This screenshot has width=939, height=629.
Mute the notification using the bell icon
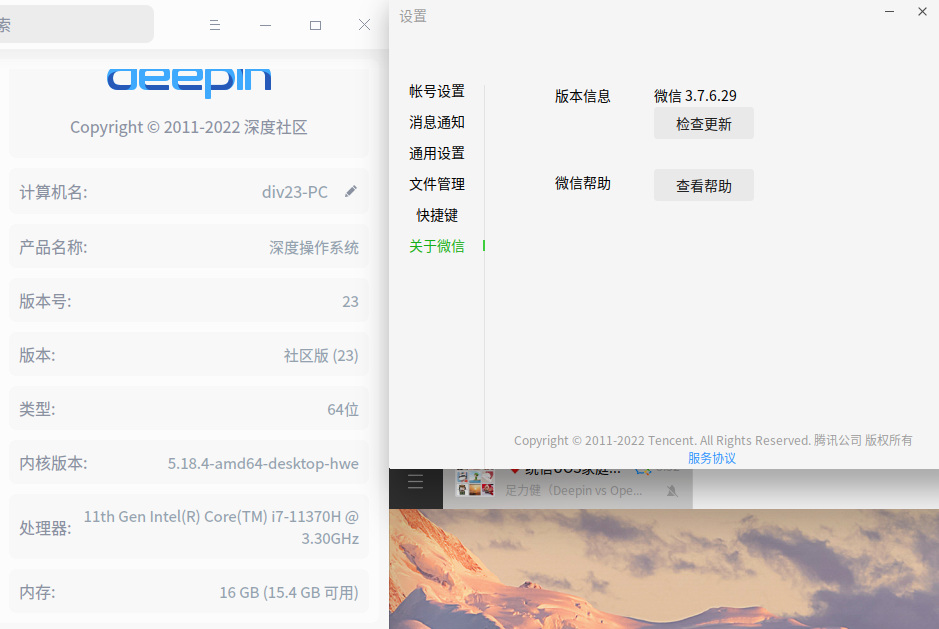[x=673, y=489]
